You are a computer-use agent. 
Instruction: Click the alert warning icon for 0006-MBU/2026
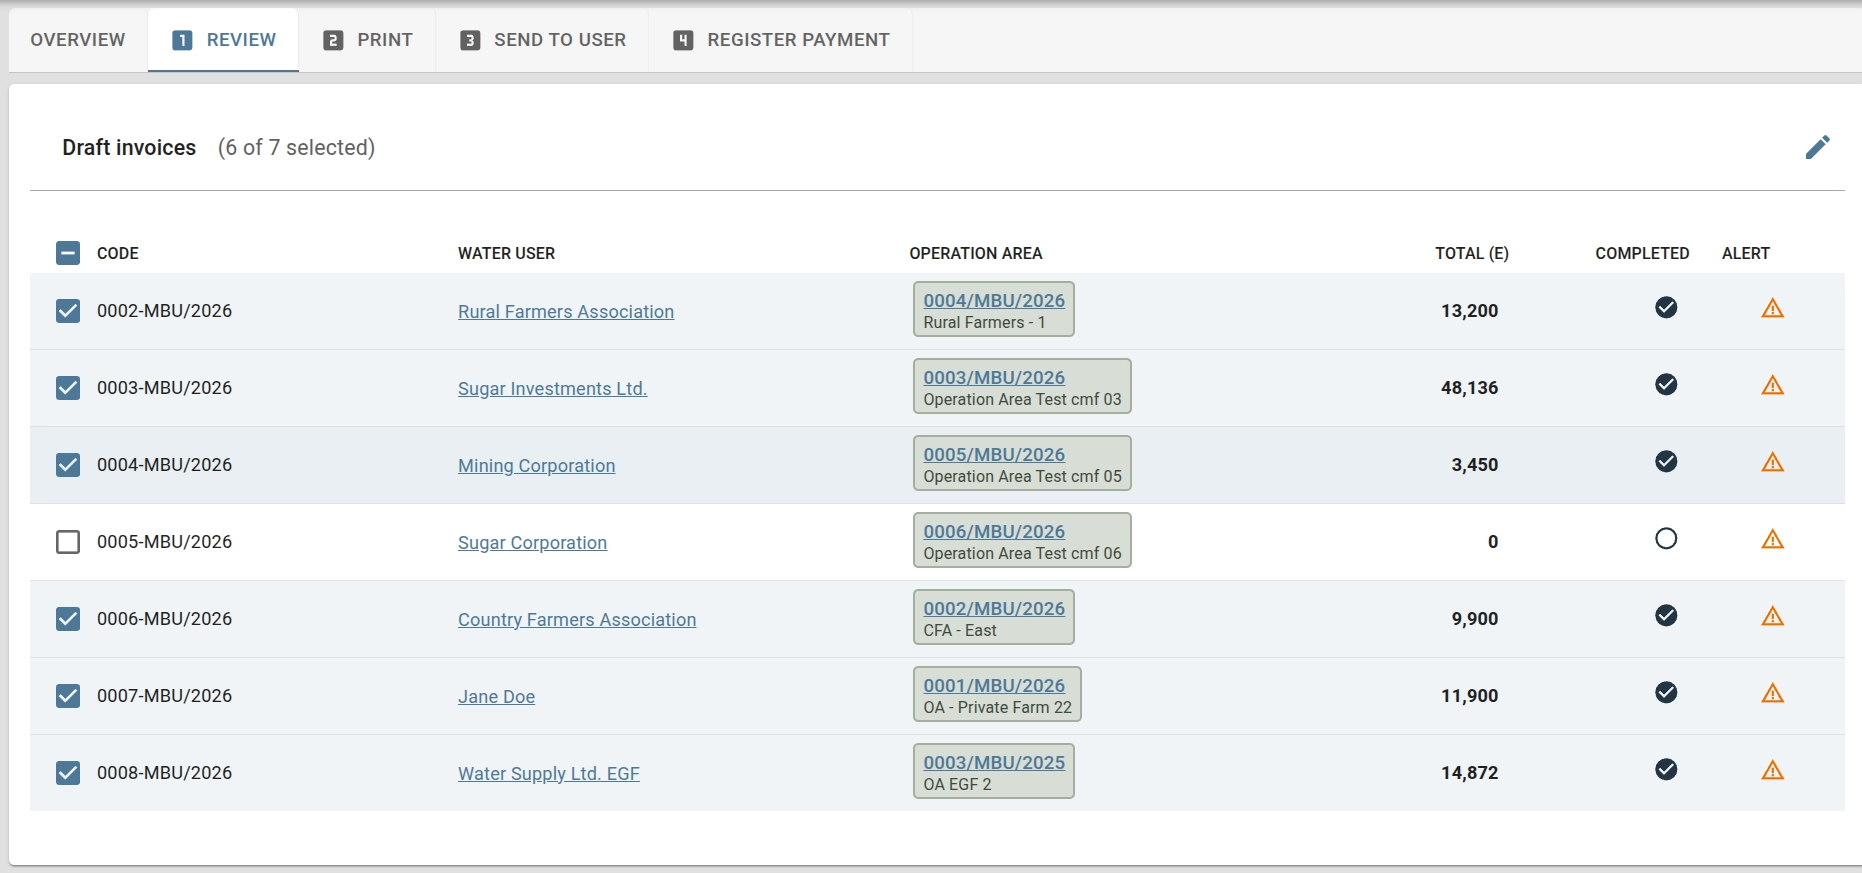(1773, 616)
